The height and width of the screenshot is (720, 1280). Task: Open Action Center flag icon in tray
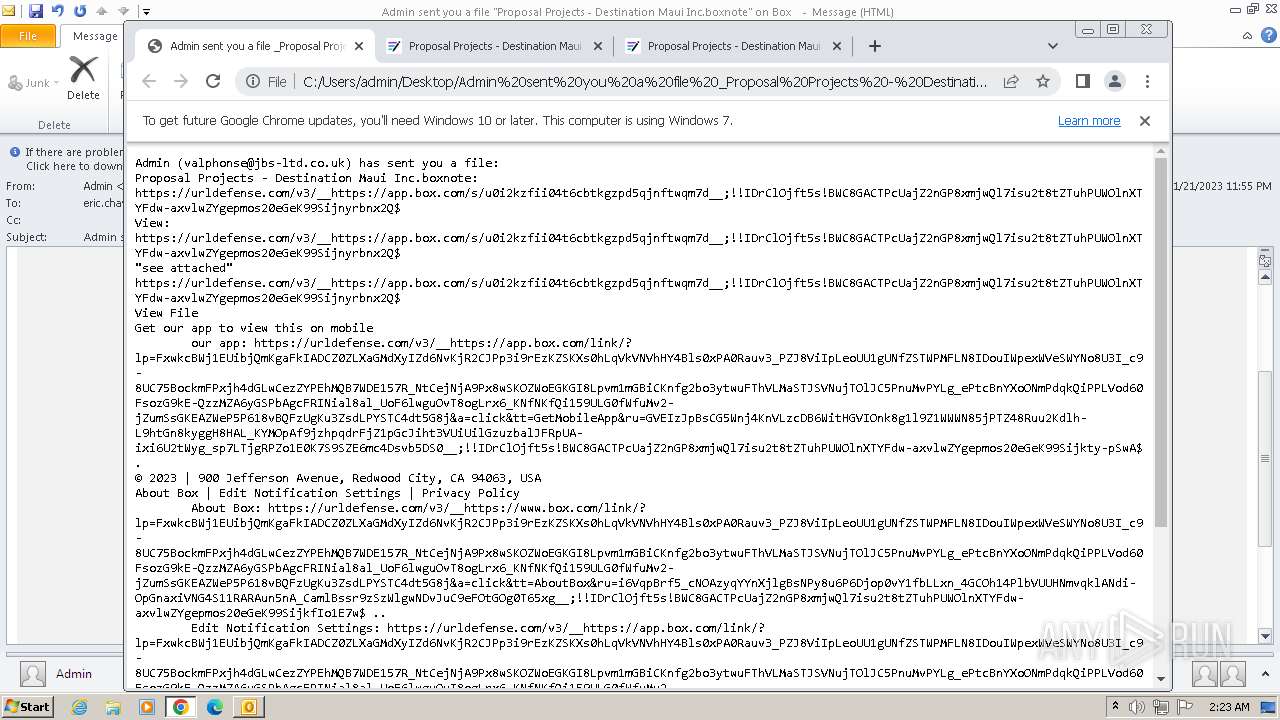click(x=1185, y=707)
